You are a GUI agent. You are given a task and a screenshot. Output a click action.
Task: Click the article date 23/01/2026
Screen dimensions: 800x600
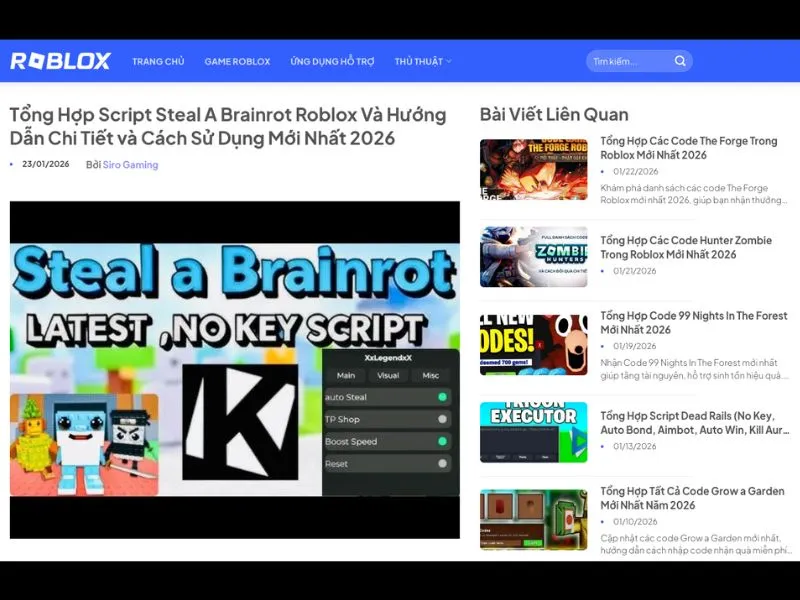pyautogui.click(x=45, y=164)
